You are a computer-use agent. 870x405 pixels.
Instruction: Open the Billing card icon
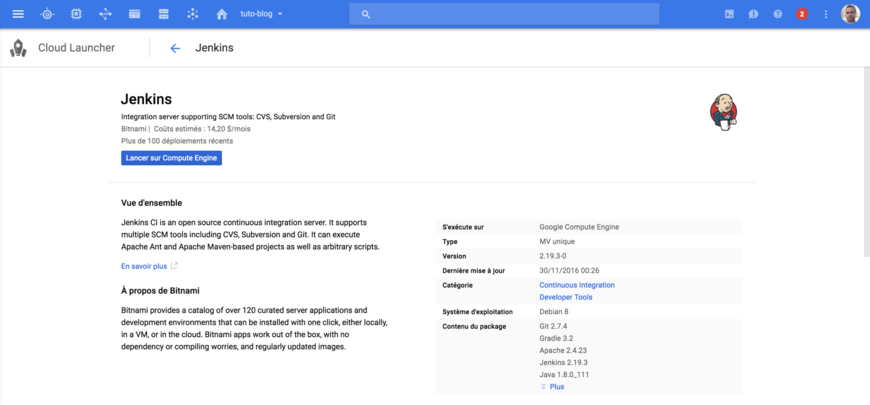click(134, 14)
